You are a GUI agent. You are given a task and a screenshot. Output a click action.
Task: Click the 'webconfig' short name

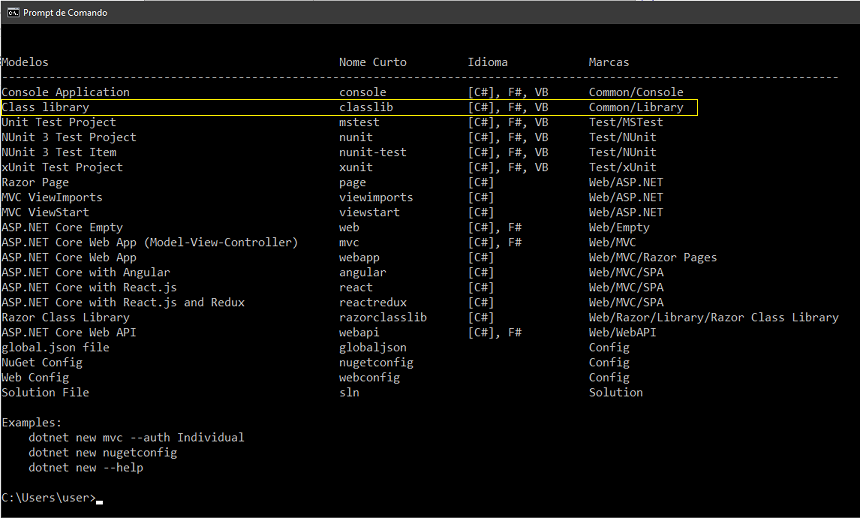370,378
